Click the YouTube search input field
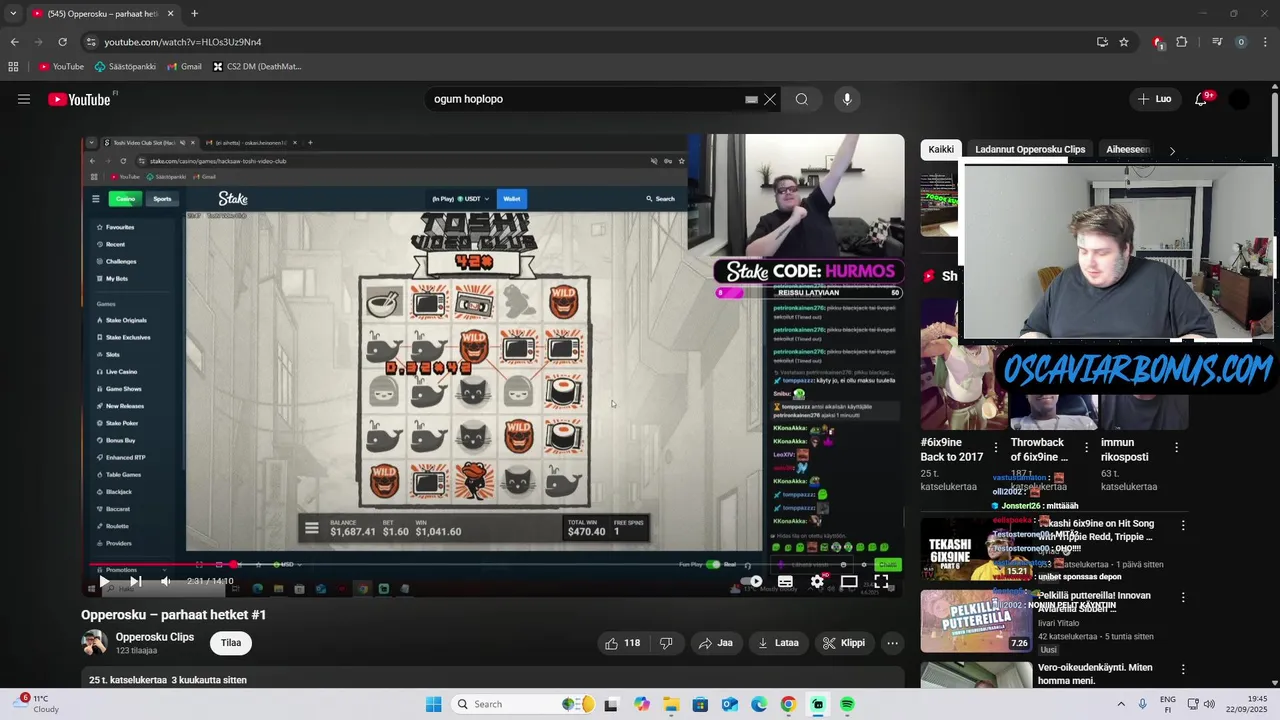The height and width of the screenshot is (720, 1280). [590, 99]
